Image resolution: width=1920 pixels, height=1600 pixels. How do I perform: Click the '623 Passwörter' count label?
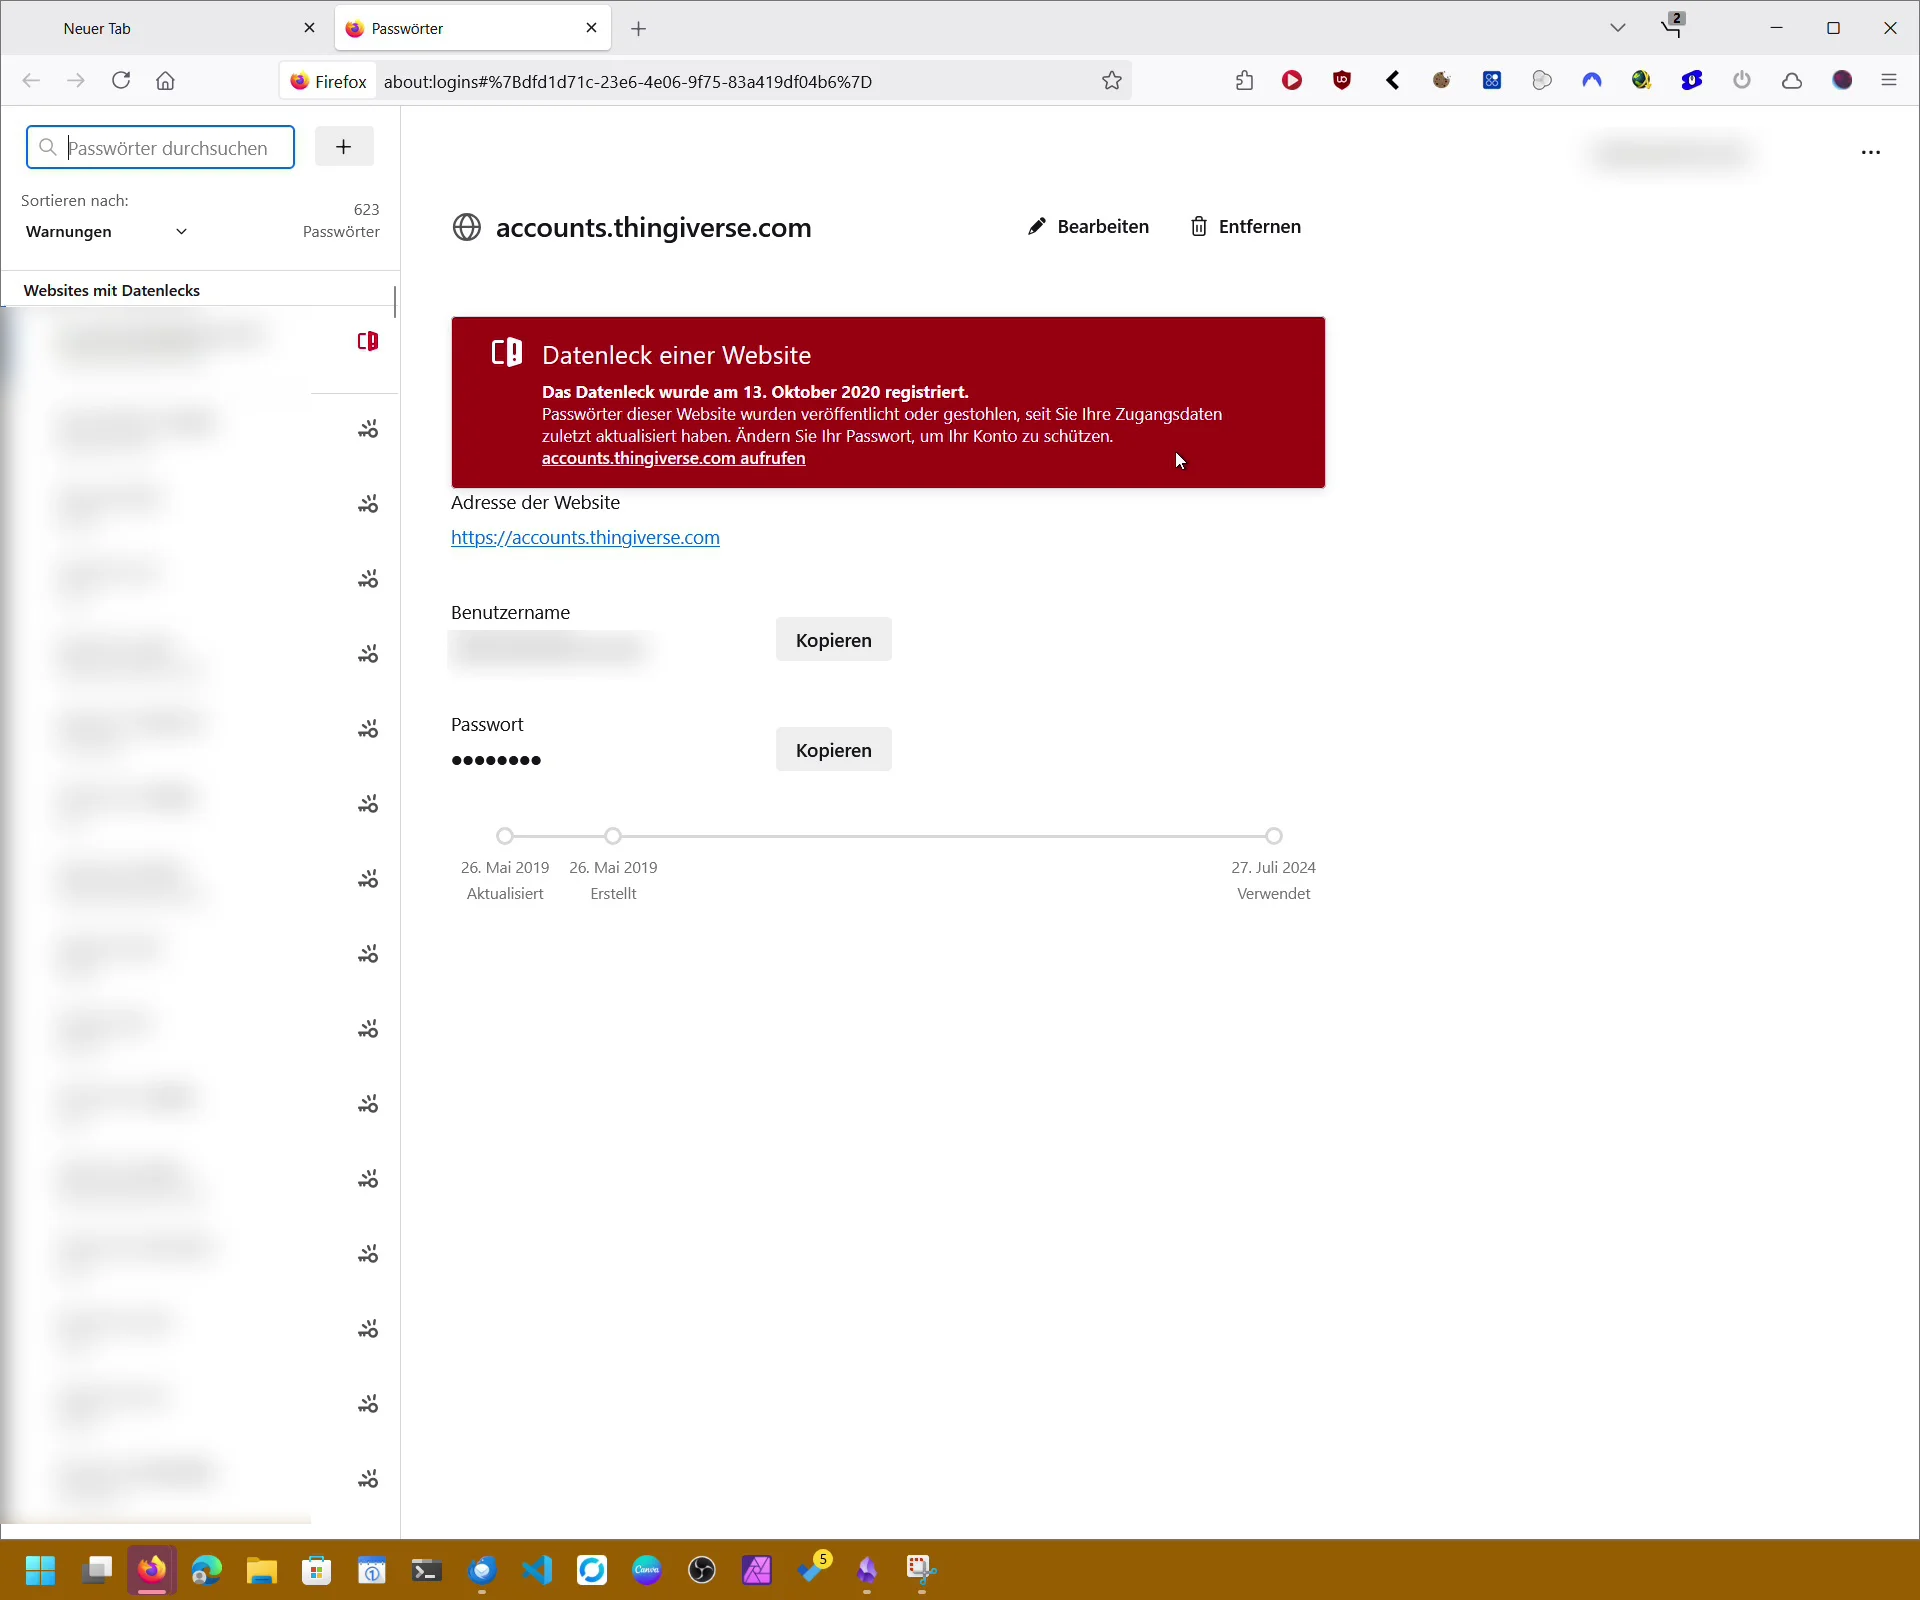coord(341,221)
